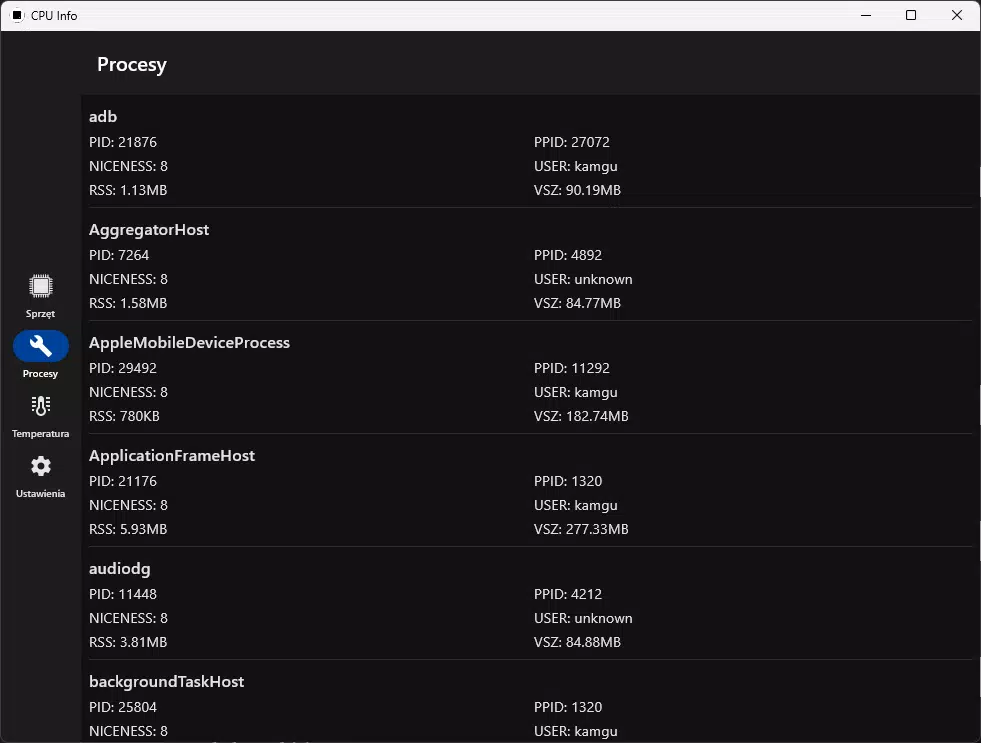Select the AppleMobileDeviceProcess name
The image size is (981, 743).
190,343
